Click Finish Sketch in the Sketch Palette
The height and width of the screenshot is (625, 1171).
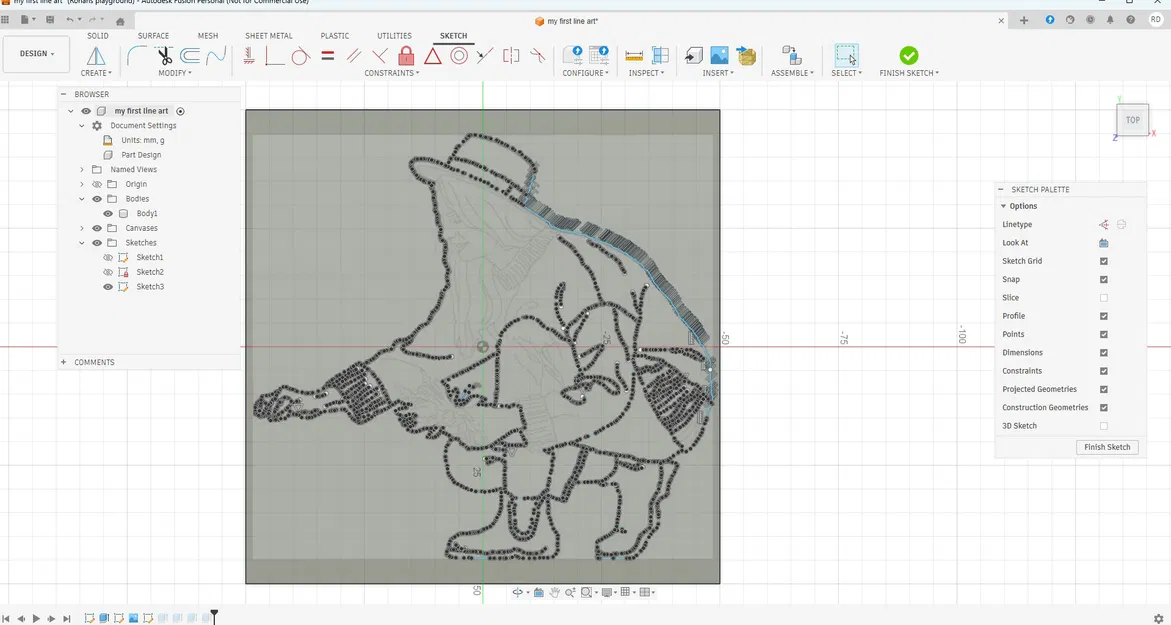tap(1107, 447)
